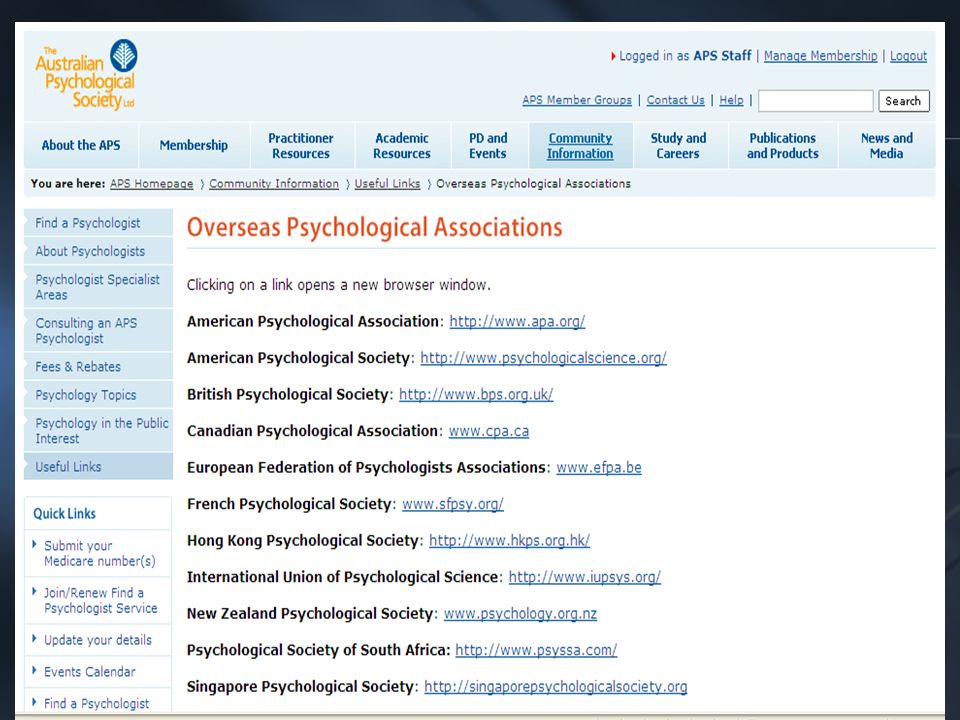Viewport: 960px width, 720px height.
Task: Open Update your details quick link
Action: pyautogui.click(x=97, y=640)
